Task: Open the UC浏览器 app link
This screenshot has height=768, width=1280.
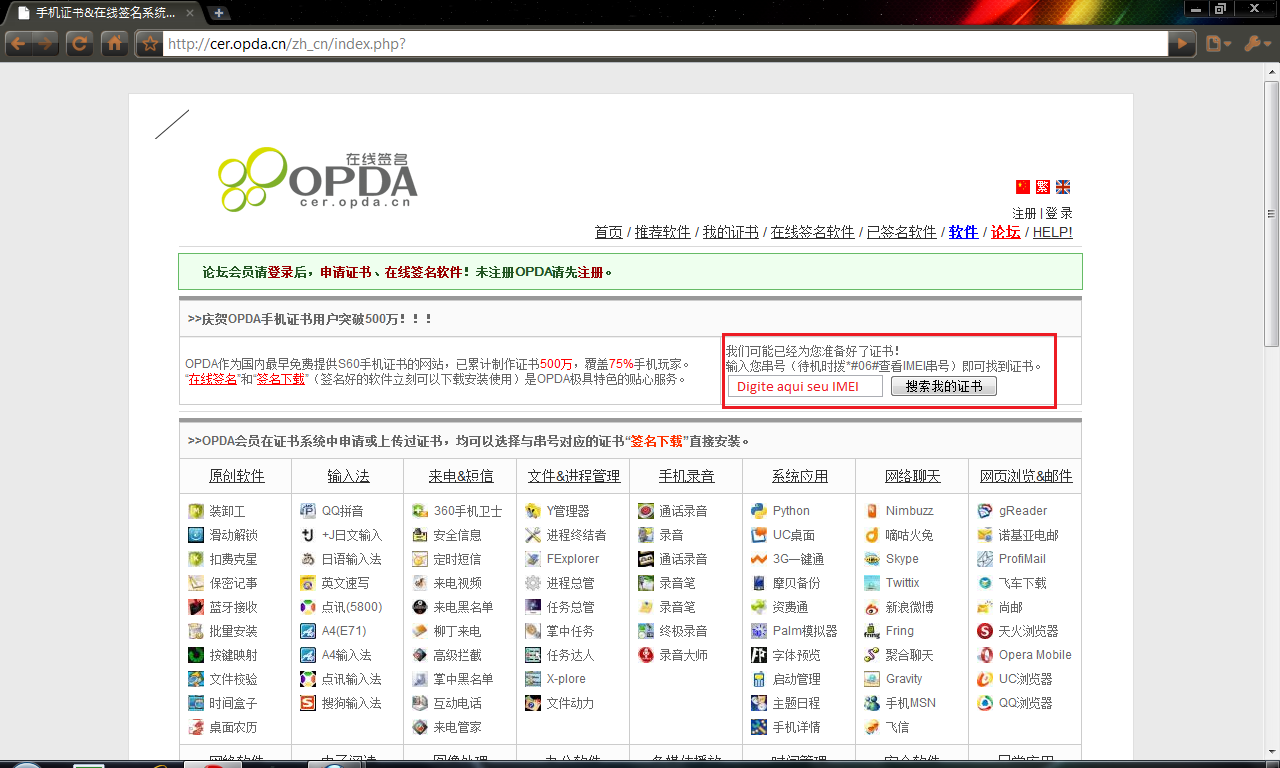Action: pyautogui.click(x=1025, y=679)
